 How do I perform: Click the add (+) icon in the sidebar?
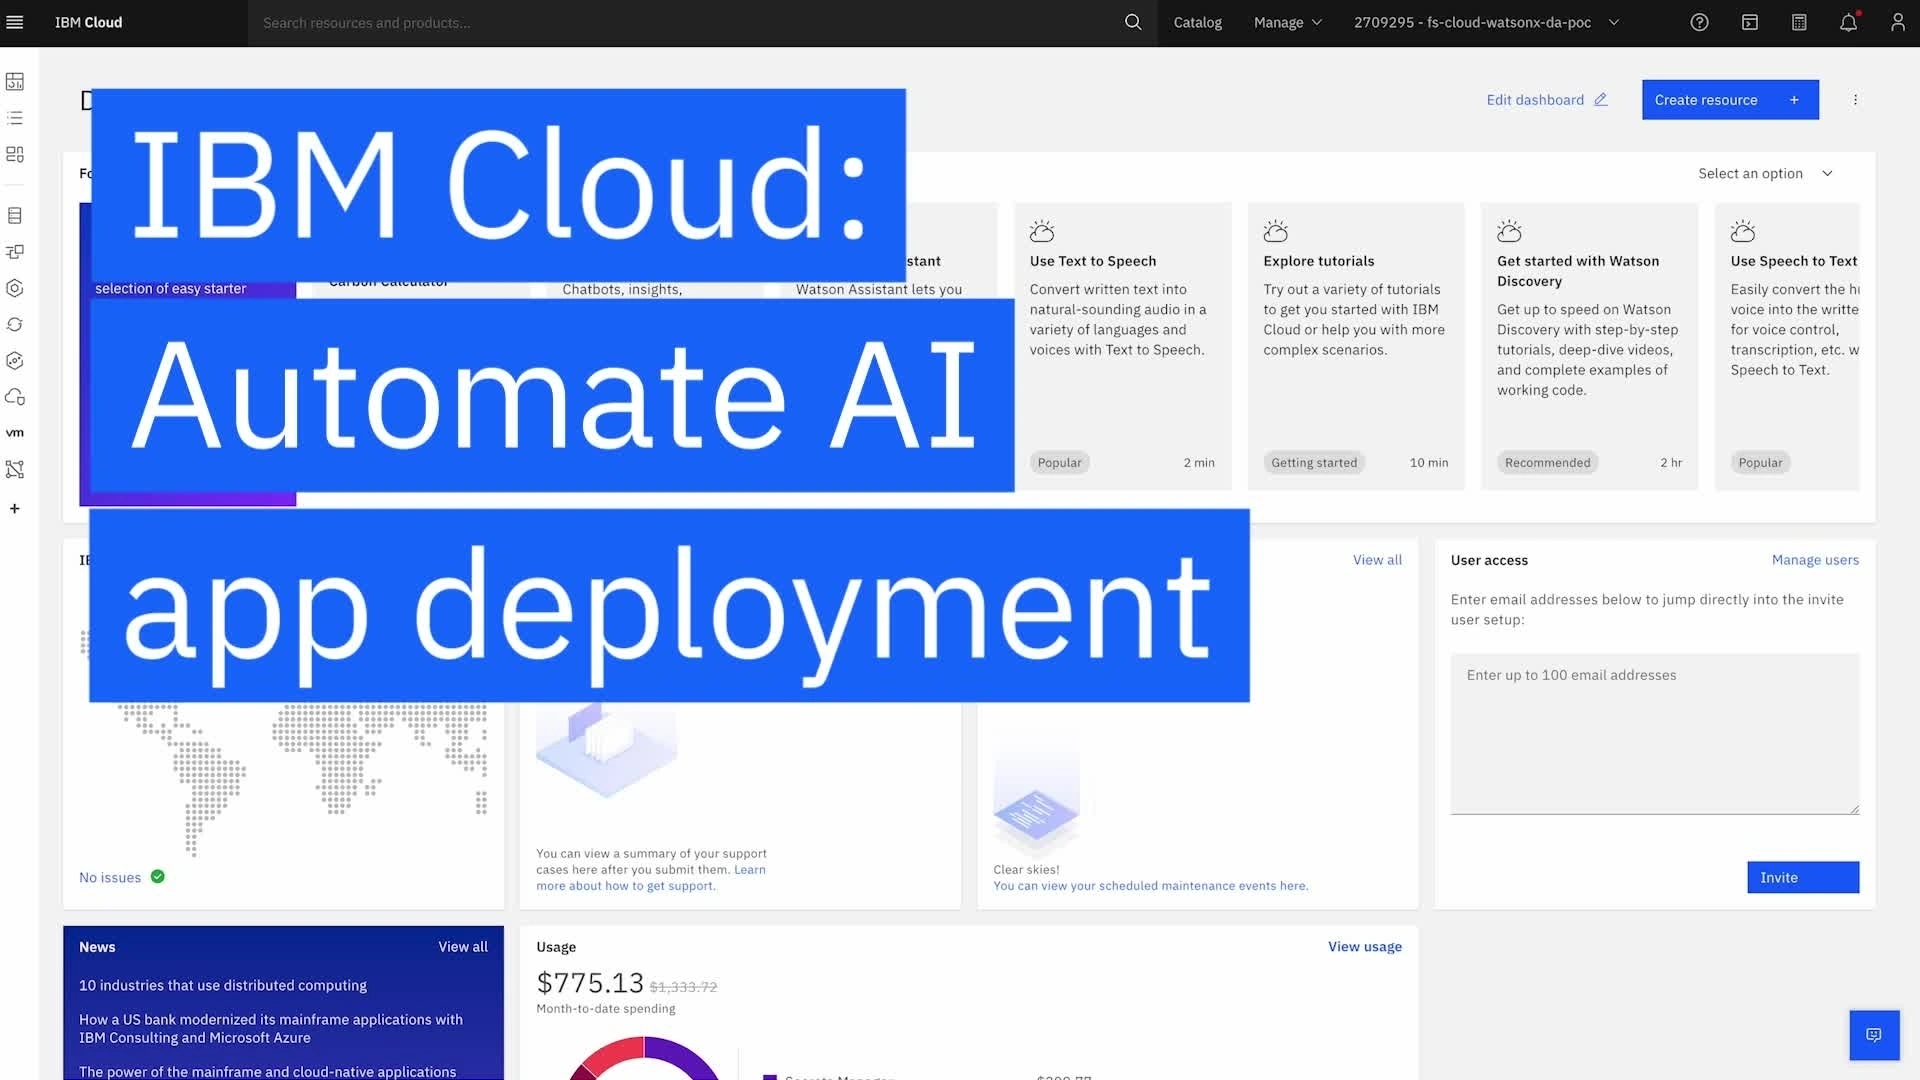pos(15,508)
